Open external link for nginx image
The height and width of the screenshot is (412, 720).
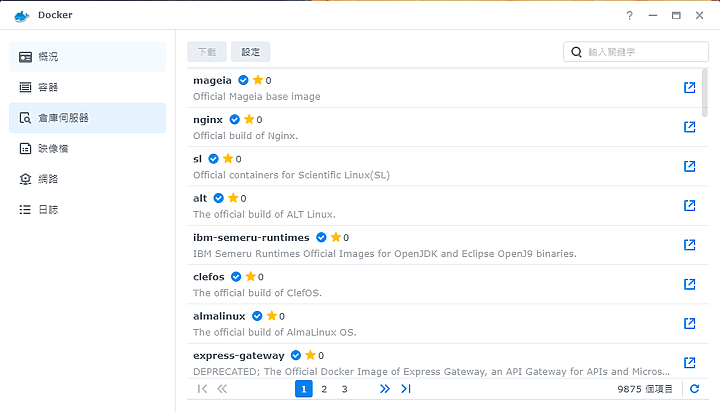689,127
